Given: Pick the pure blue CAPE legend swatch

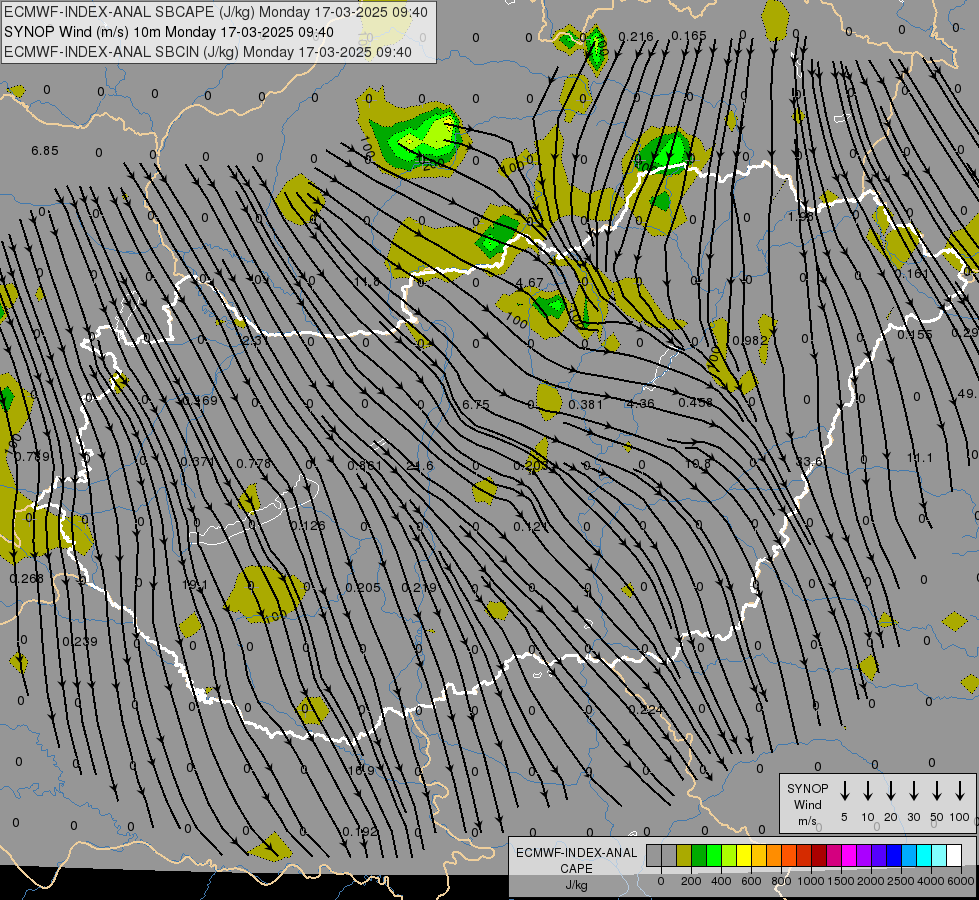Looking at the screenshot, I should point(893,855).
